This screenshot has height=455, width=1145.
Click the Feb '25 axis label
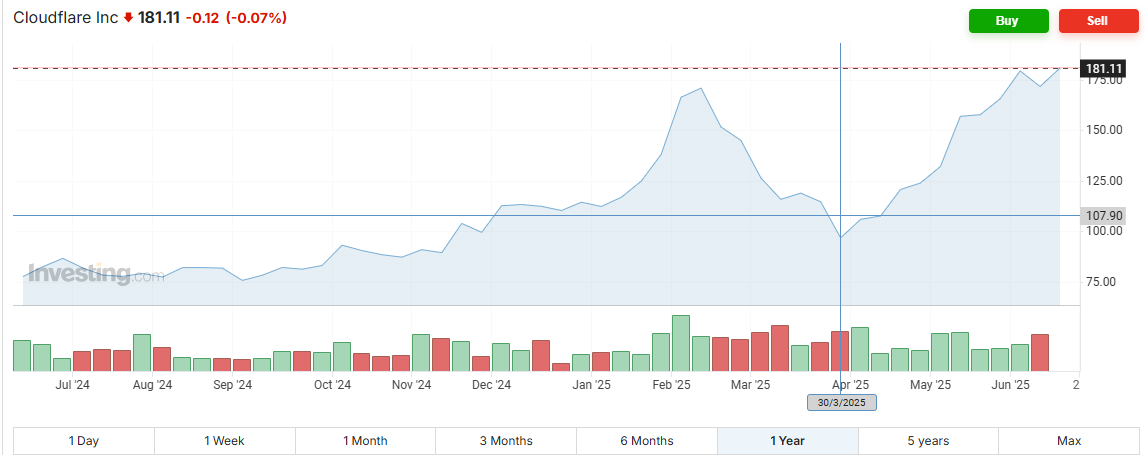coord(672,383)
